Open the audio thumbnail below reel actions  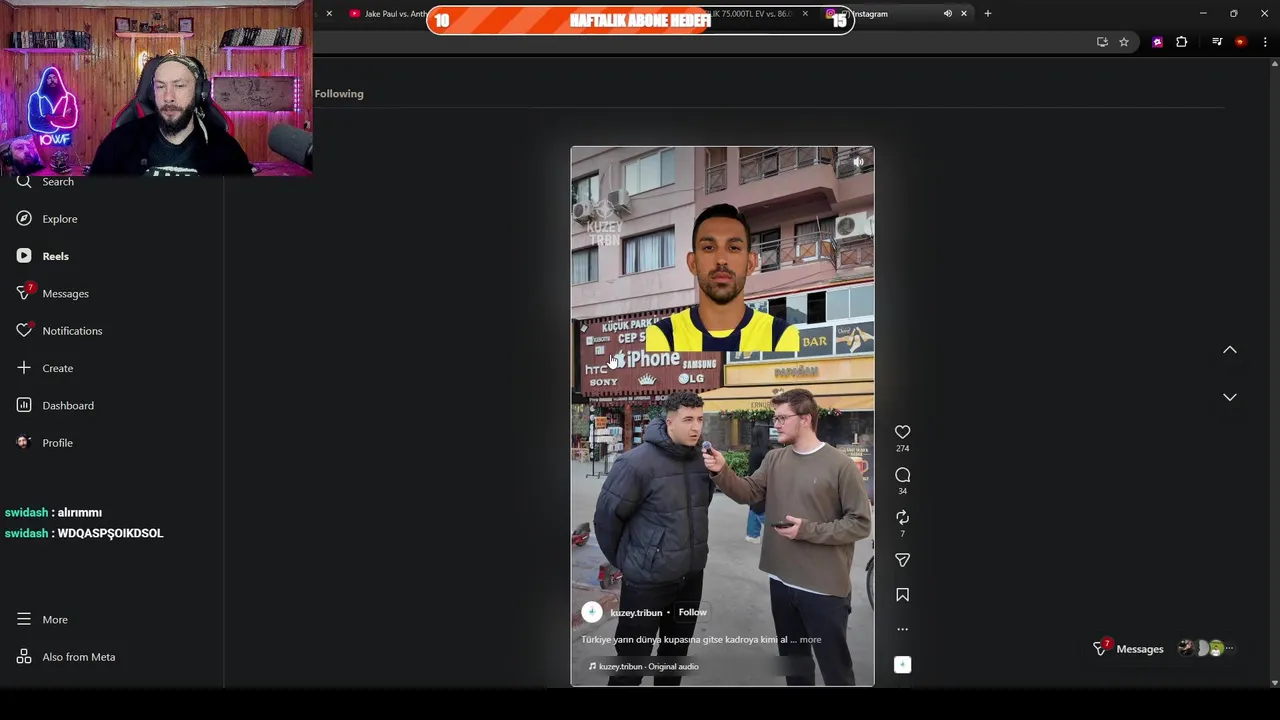tap(902, 664)
